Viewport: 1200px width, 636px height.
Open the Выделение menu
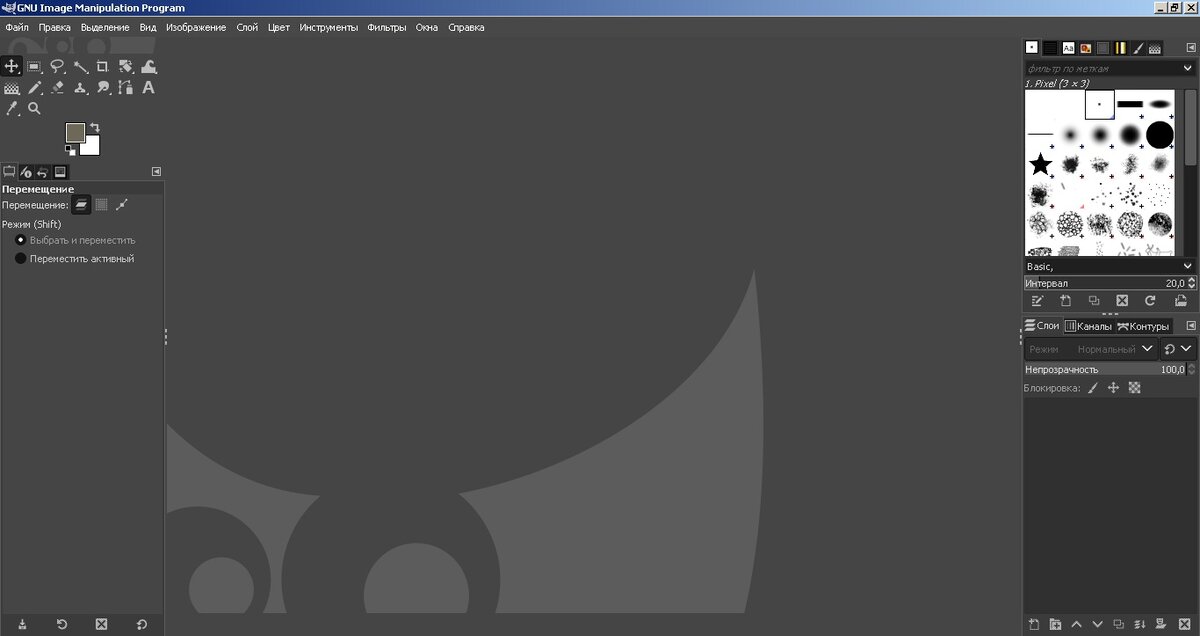(105, 27)
